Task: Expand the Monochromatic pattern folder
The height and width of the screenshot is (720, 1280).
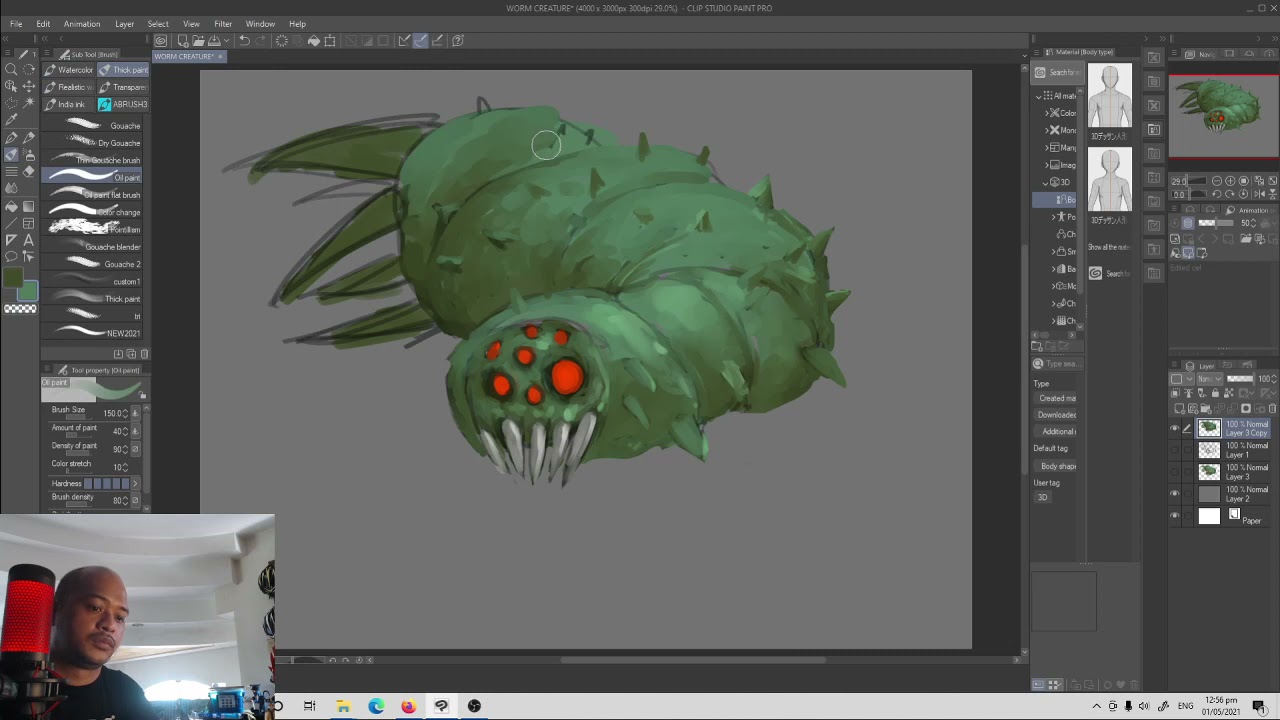Action: click(1047, 130)
